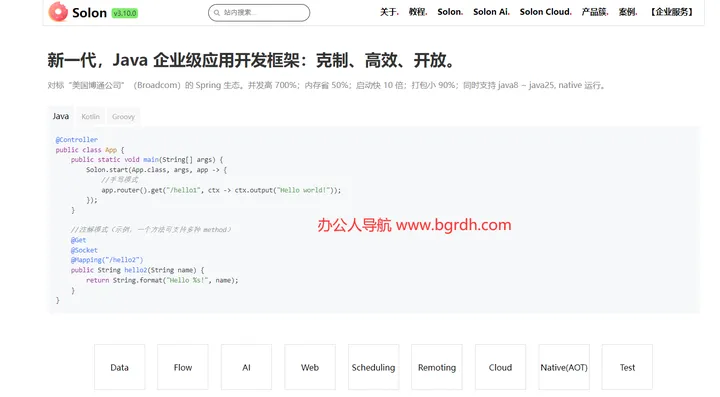Click the @Mapping("/hello2") code line

pos(107,260)
